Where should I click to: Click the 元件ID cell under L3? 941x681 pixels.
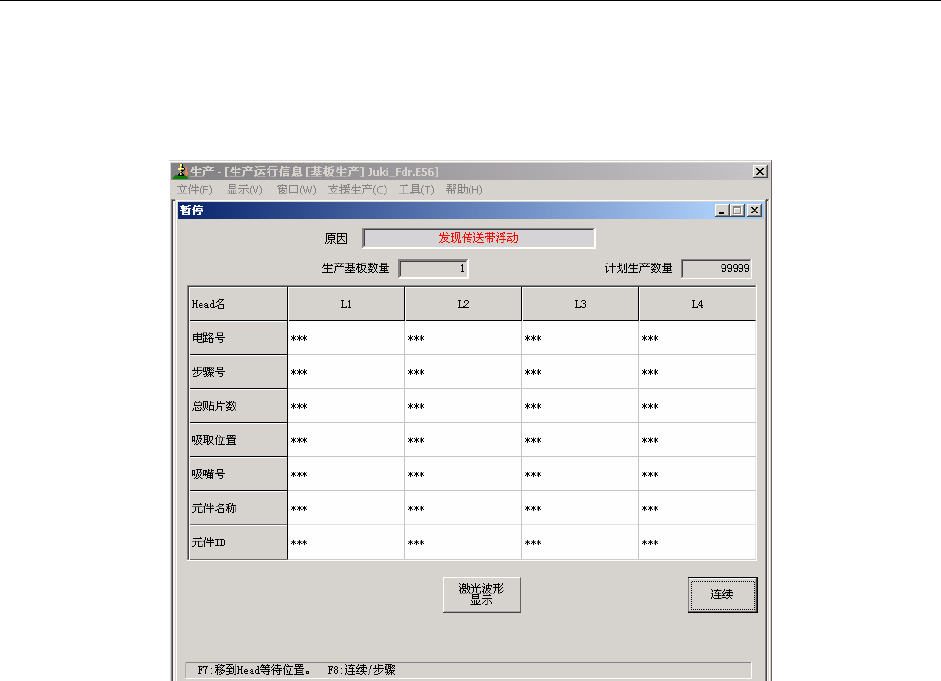[x=580, y=542]
